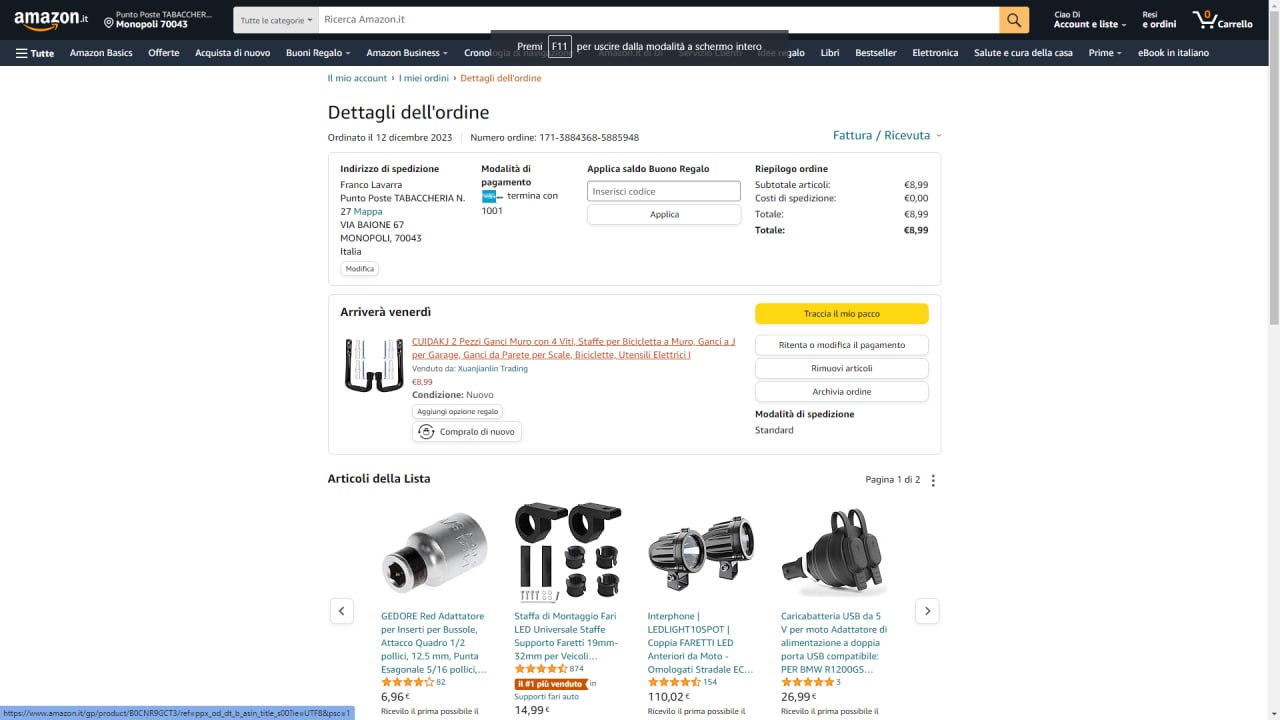Screen dimensions: 1280x720
Task: Open the I miei ordini breadcrumb link
Action: pyautogui.click(x=424, y=78)
